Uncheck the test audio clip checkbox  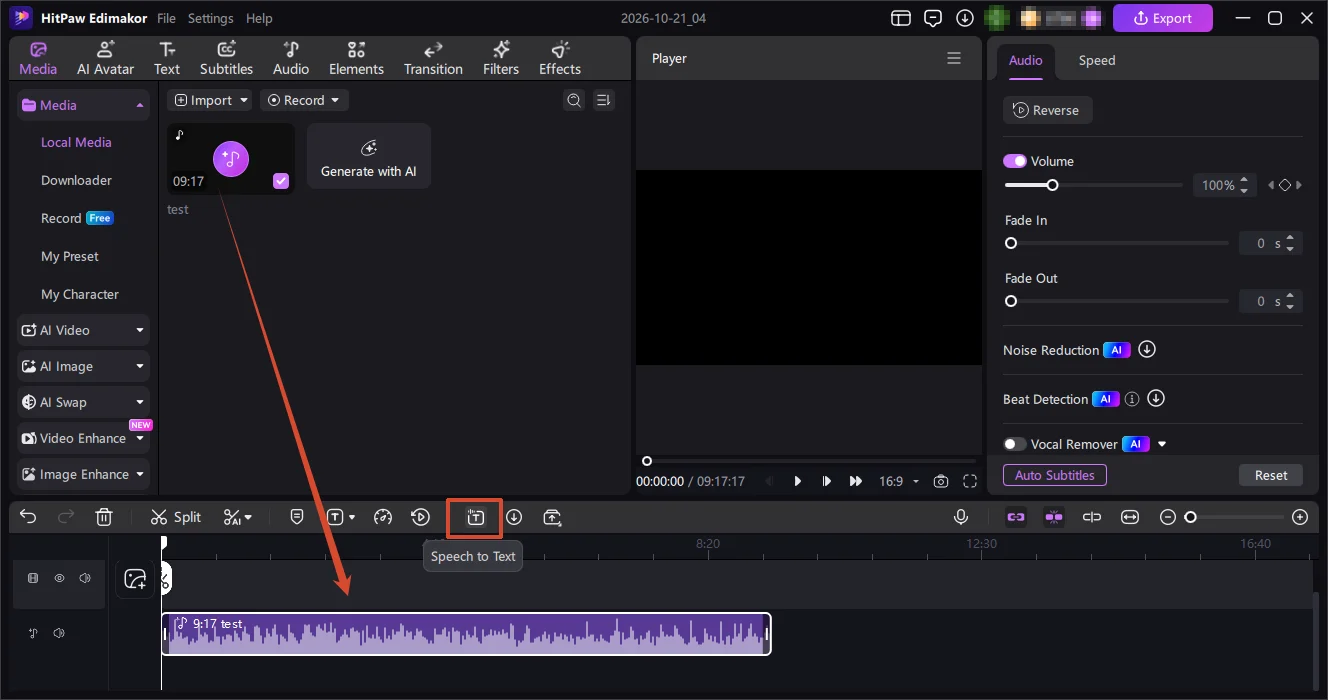(x=281, y=181)
